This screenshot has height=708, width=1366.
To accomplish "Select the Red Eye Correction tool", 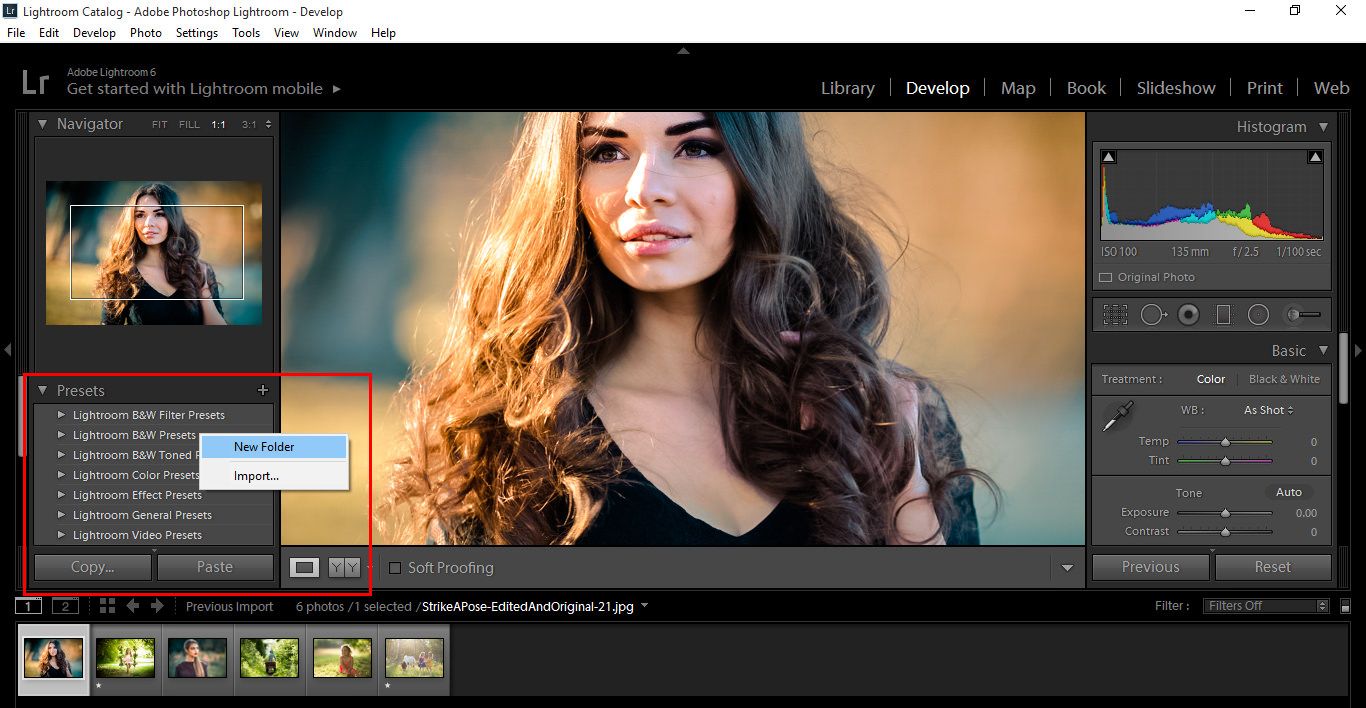I will (x=1188, y=315).
